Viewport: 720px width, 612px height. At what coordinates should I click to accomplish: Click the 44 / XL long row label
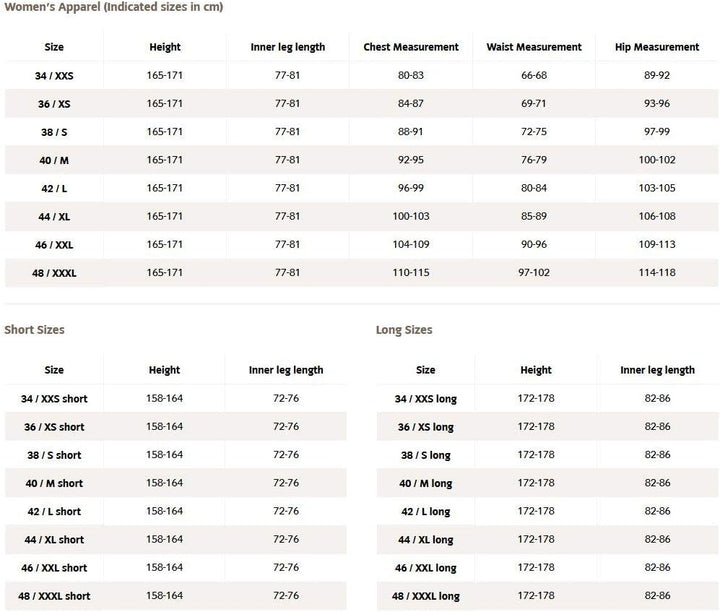[x=425, y=540]
